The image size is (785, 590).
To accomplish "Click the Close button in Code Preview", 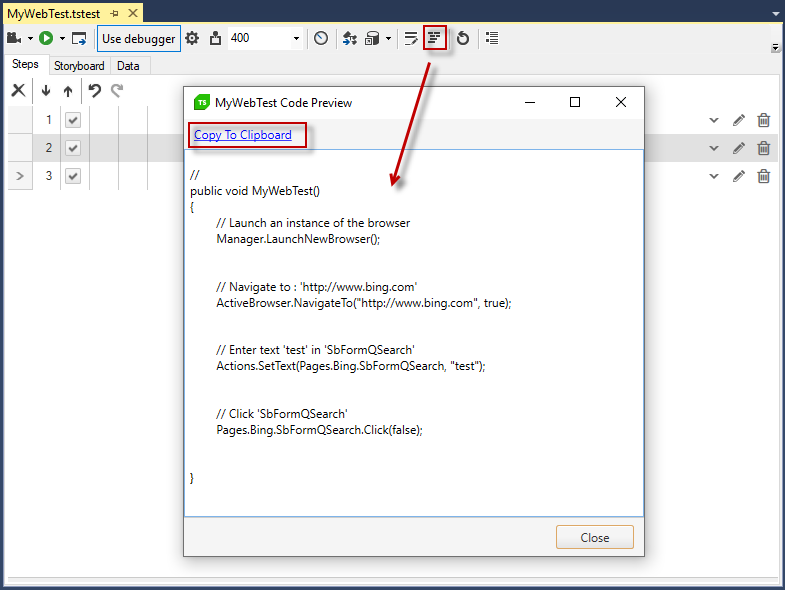I will 595,537.
